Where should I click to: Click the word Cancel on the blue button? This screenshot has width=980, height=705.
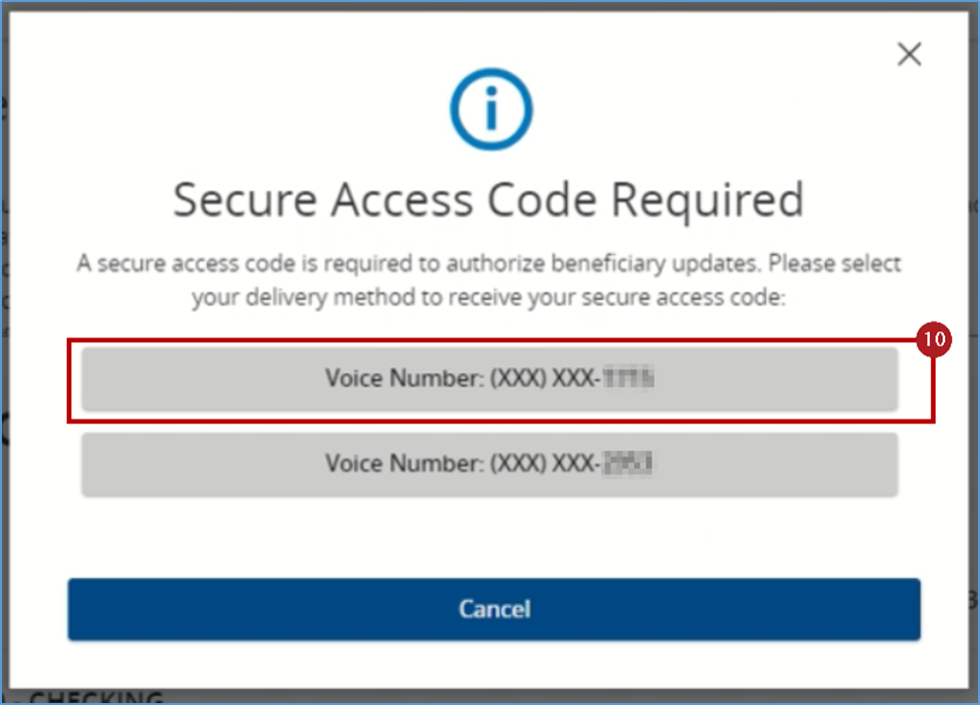pos(494,609)
